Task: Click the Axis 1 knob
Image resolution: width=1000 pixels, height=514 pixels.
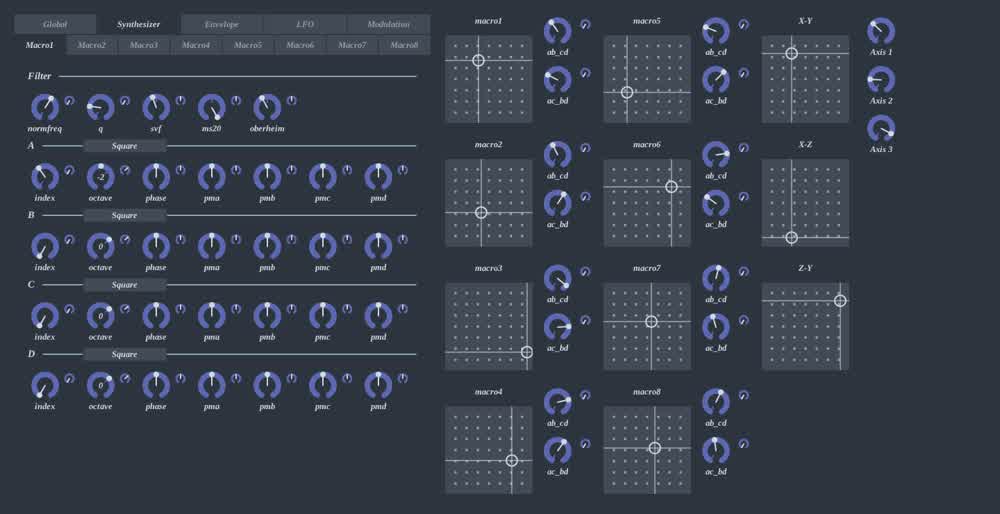Action: (881, 31)
